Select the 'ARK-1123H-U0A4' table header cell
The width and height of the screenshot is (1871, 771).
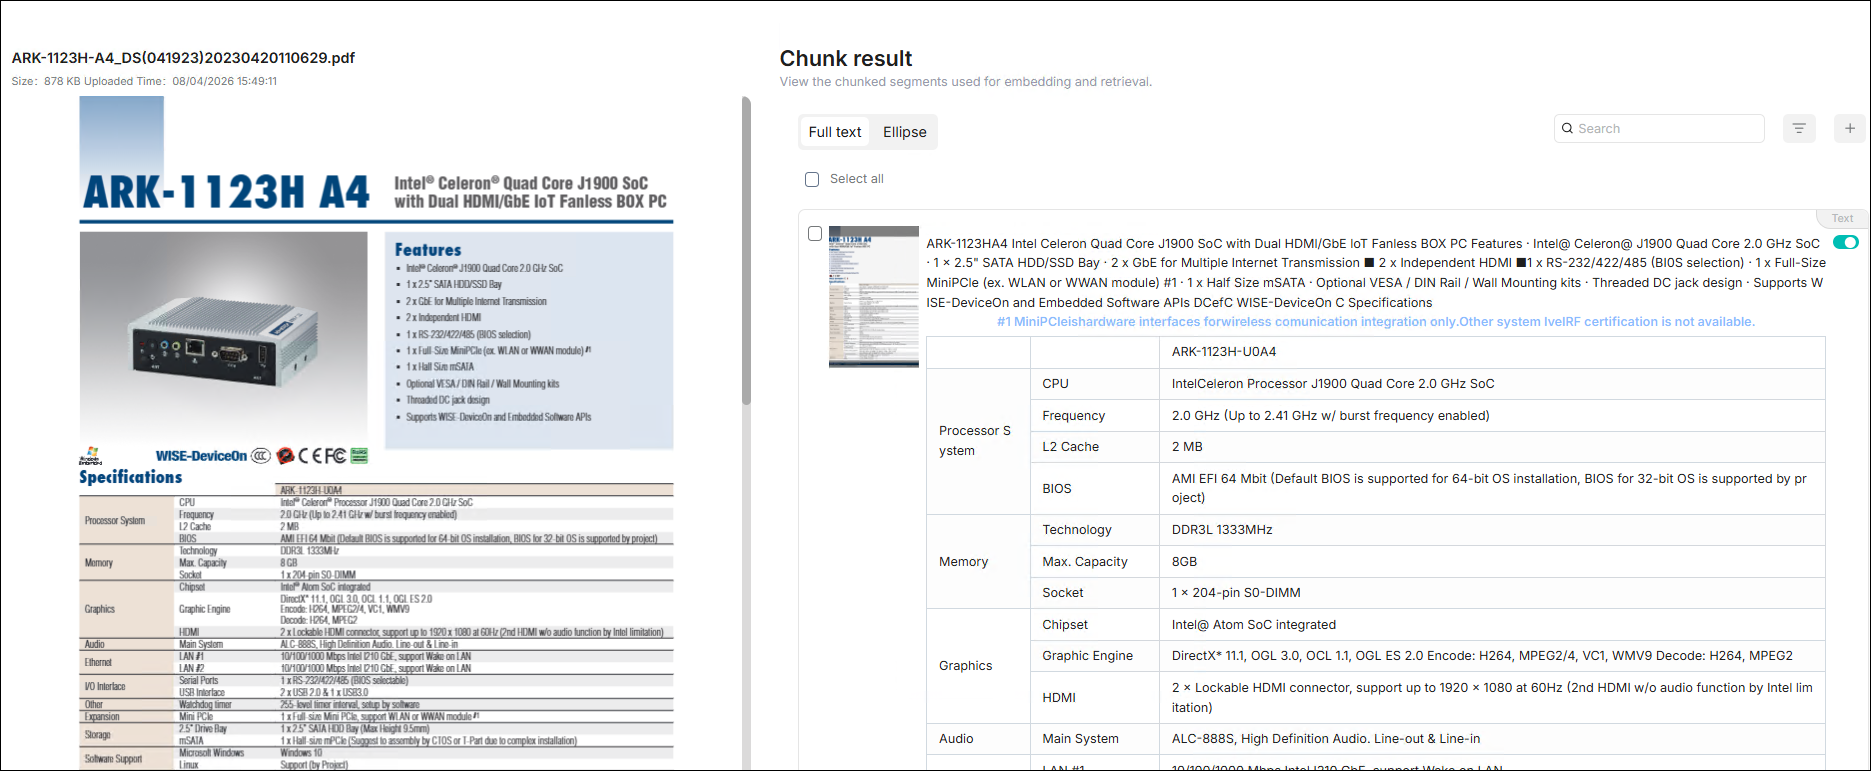tap(1492, 352)
